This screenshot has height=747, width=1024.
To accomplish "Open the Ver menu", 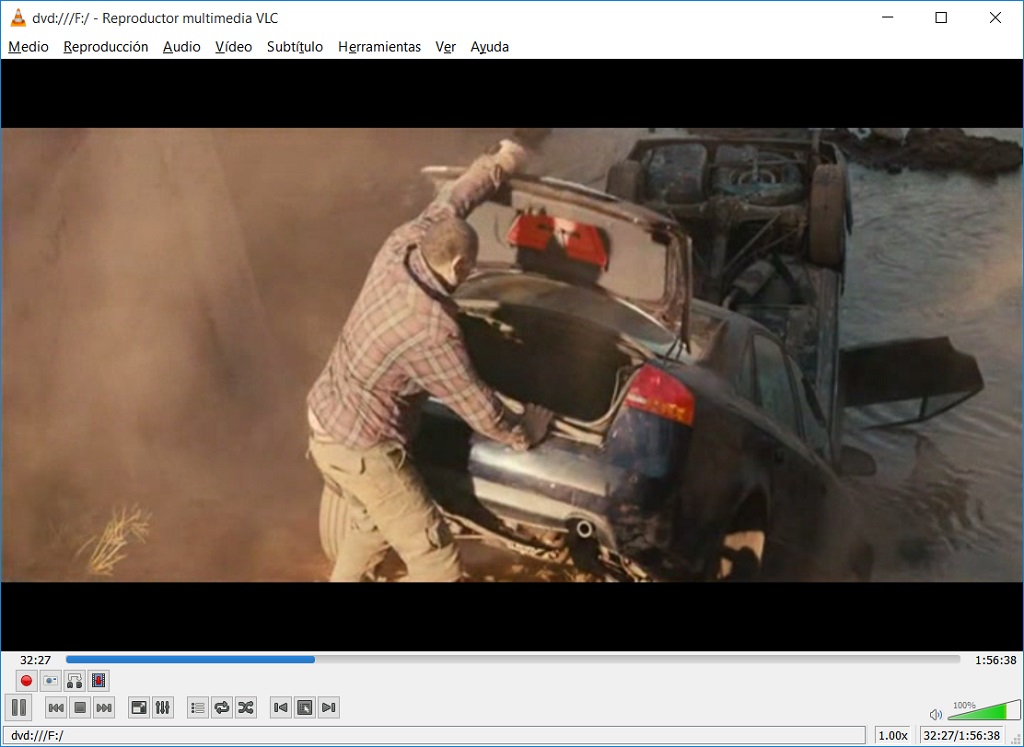I will click(x=445, y=47).
